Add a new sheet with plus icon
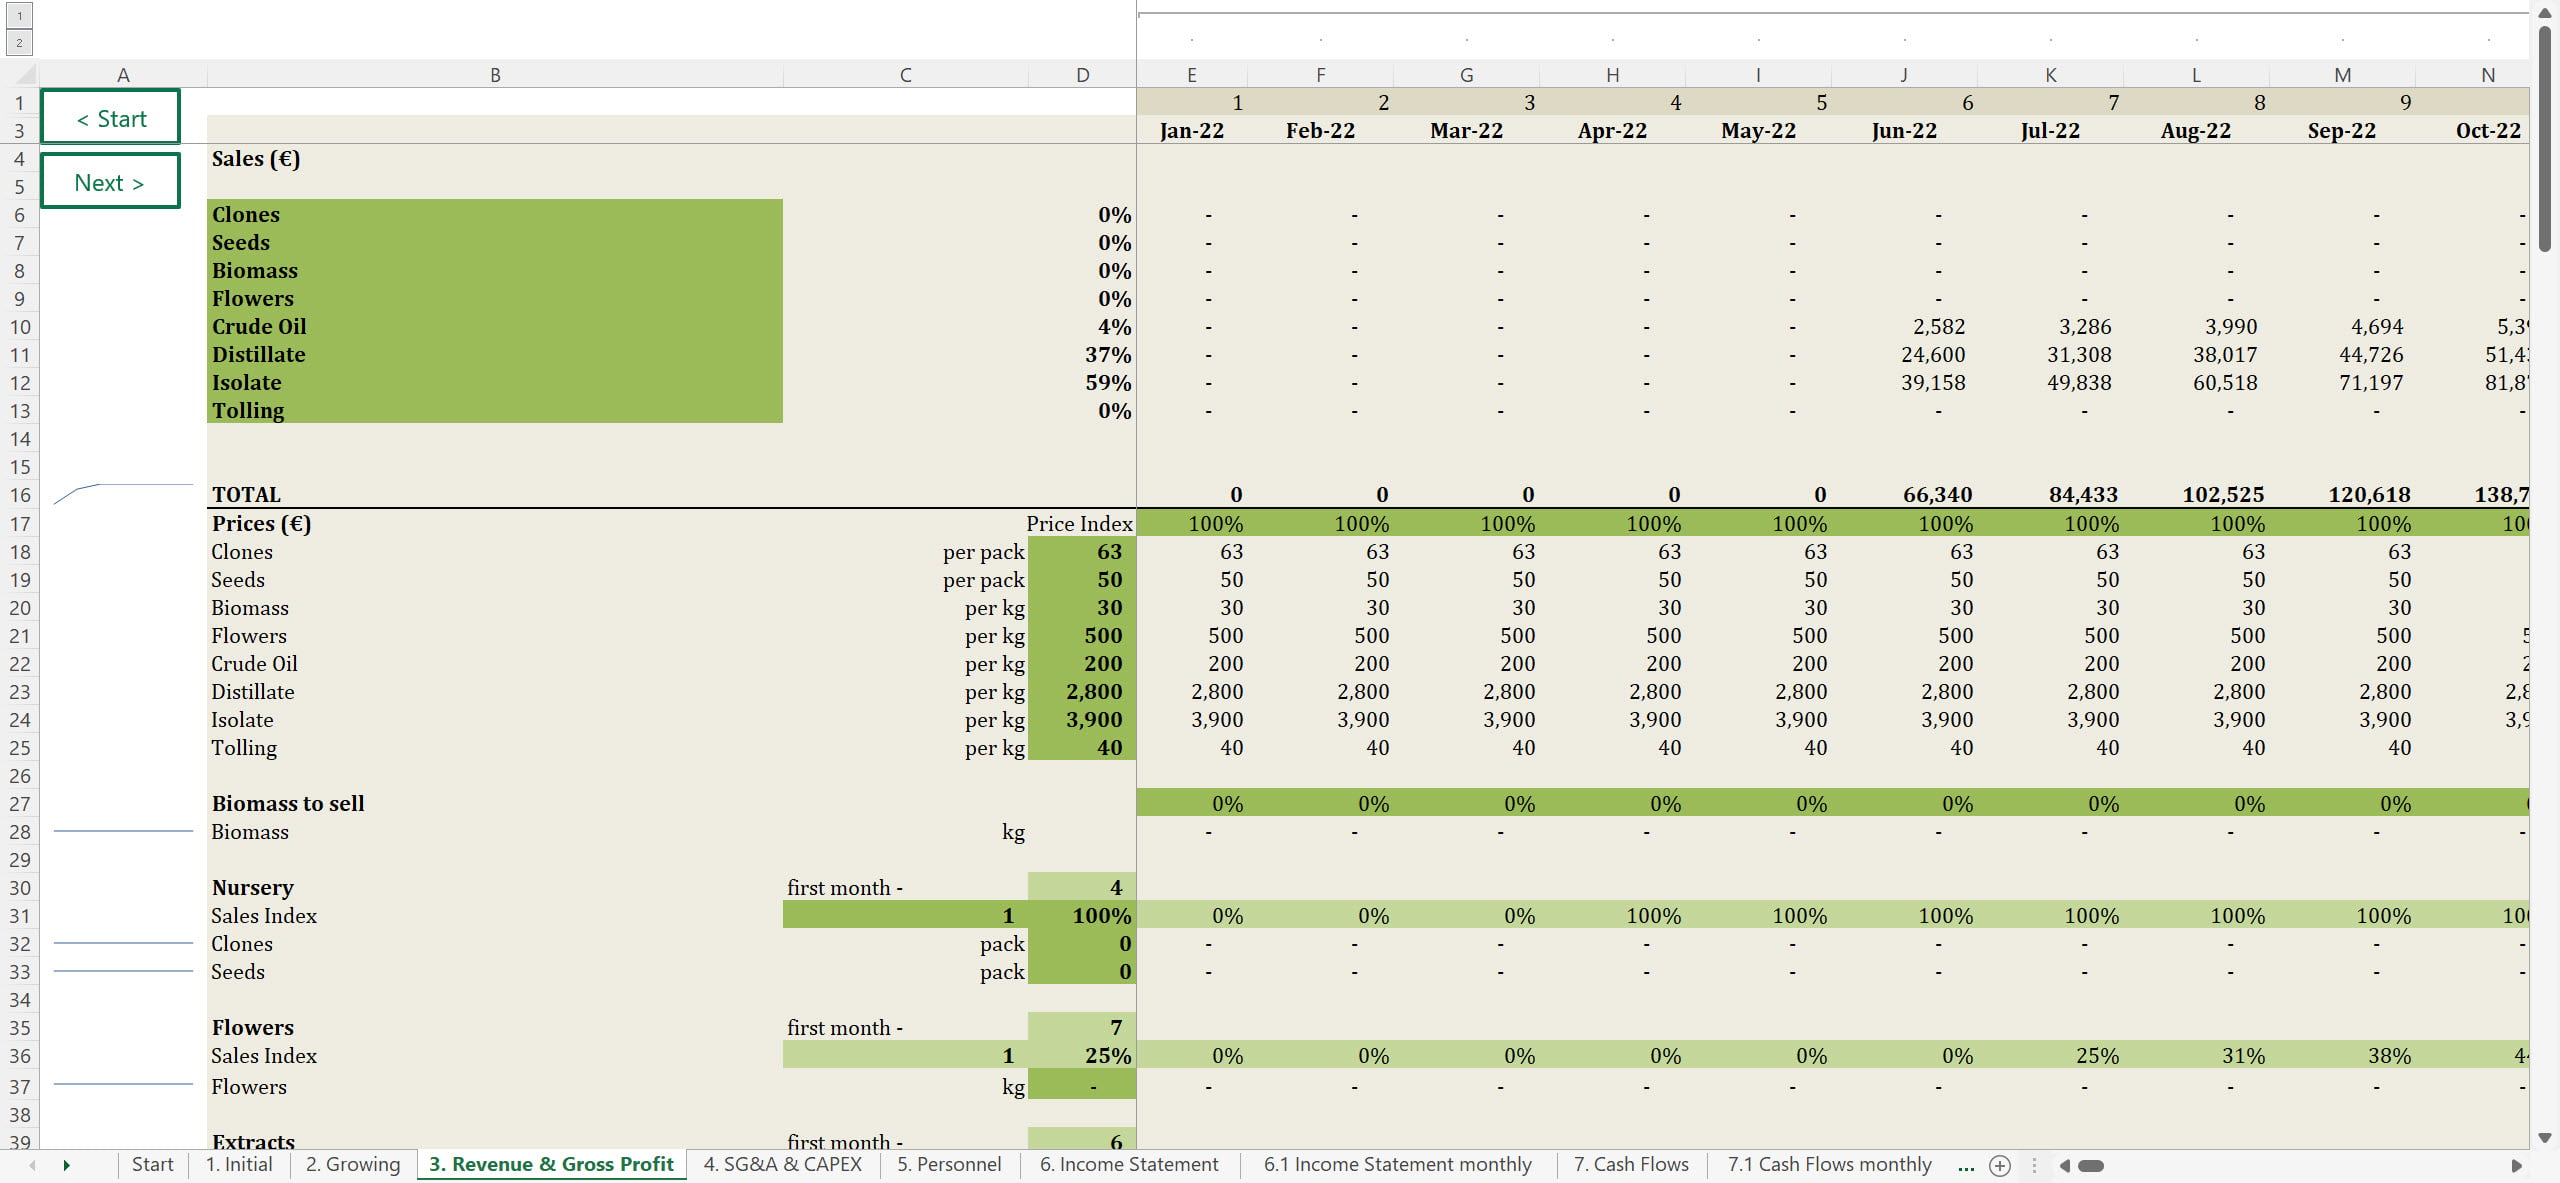Image resolution: width=2560 pixels, height=1183 pixels. pos(1999,1165)
